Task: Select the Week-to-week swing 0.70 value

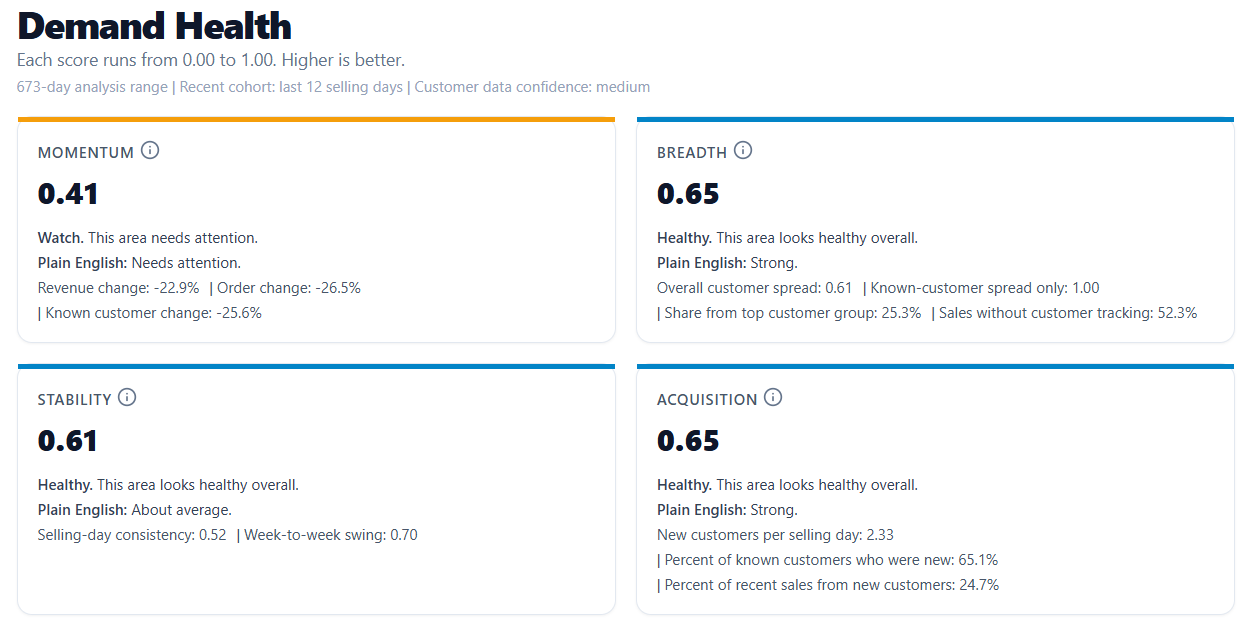Action: [331, 535]
